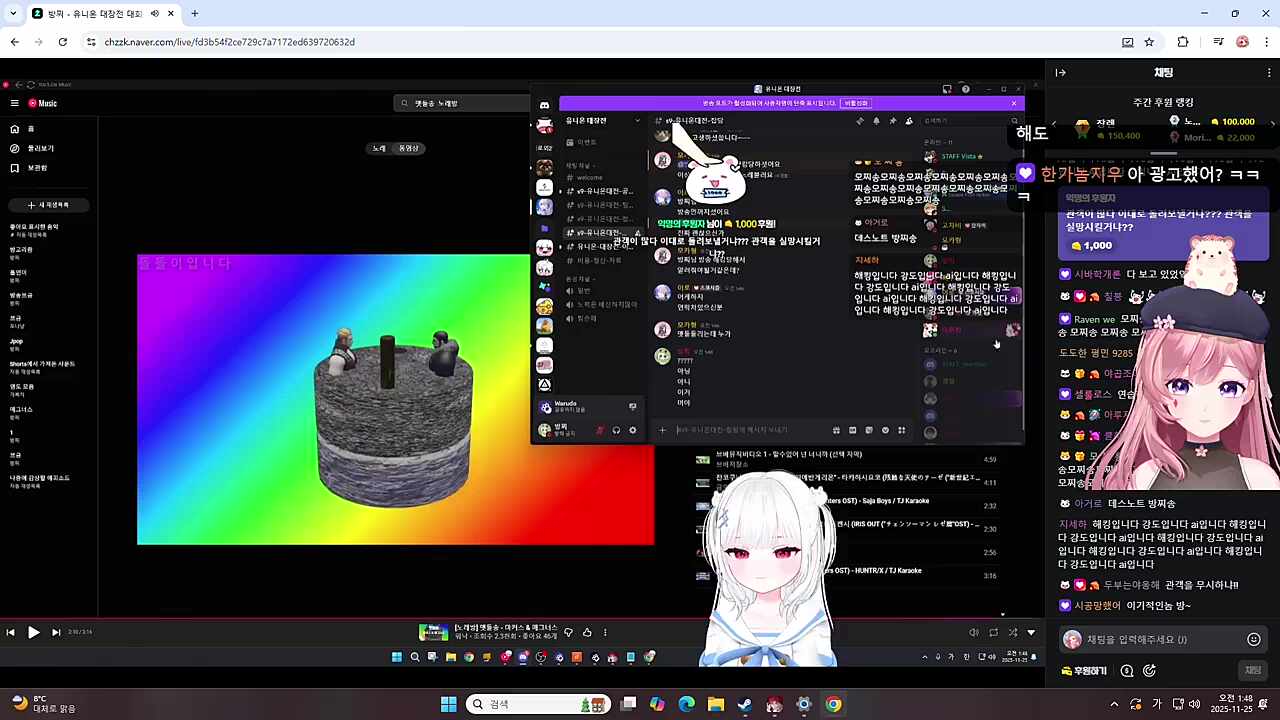Skip to the next track
Viewport: 1280px width, 720px height.
pyautogui.click(x=56, y=632)
